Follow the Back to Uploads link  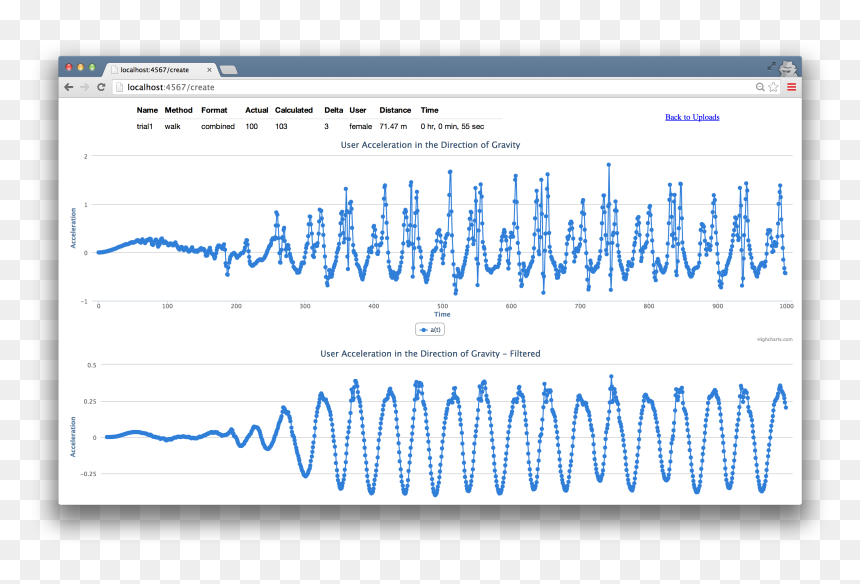click(x=692, y=117)
